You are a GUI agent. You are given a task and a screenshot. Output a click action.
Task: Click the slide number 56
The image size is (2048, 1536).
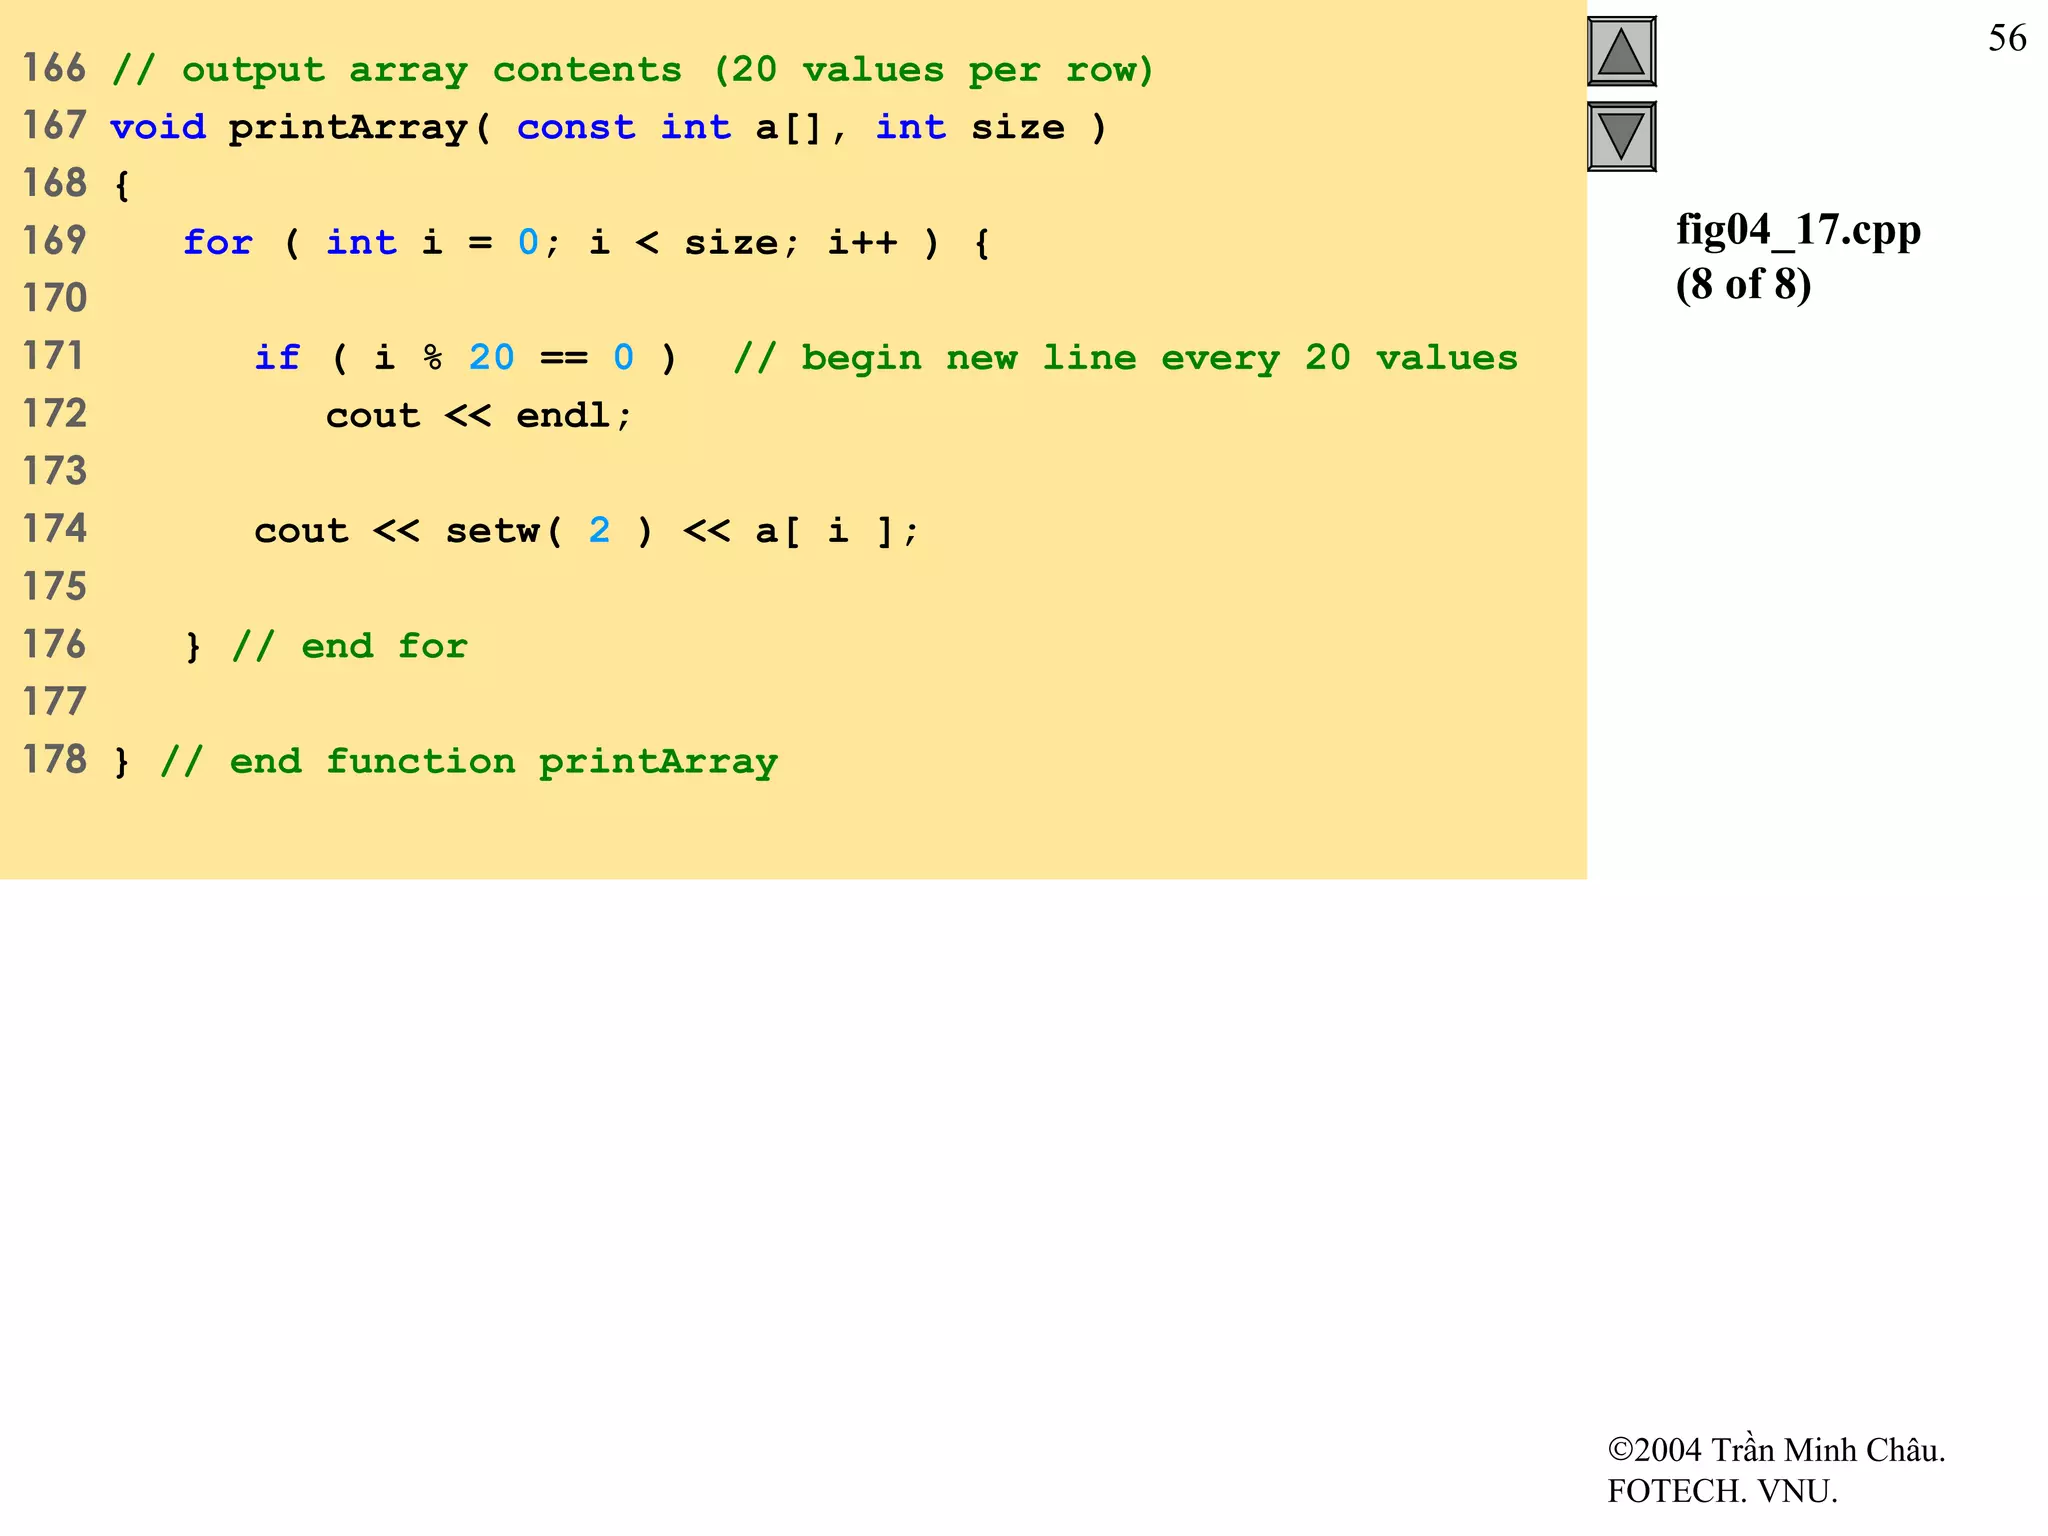pos(2006,38)
